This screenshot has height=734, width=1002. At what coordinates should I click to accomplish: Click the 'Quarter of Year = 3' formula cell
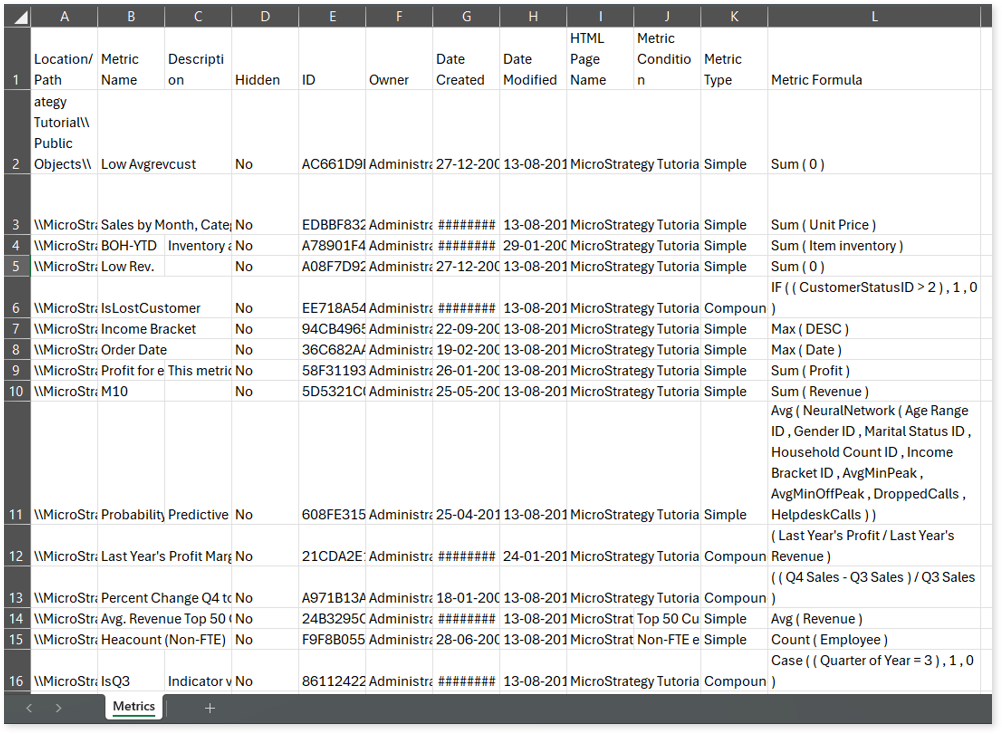[874, 671]
